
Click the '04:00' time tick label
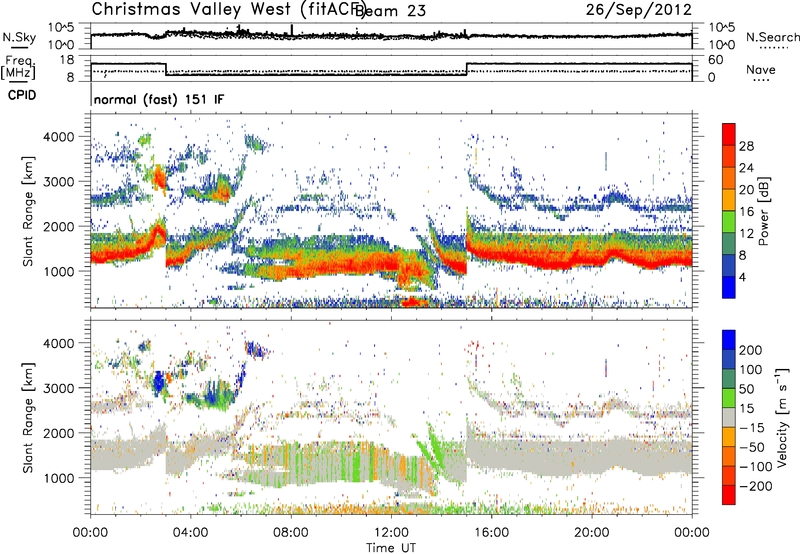(191, 533)
